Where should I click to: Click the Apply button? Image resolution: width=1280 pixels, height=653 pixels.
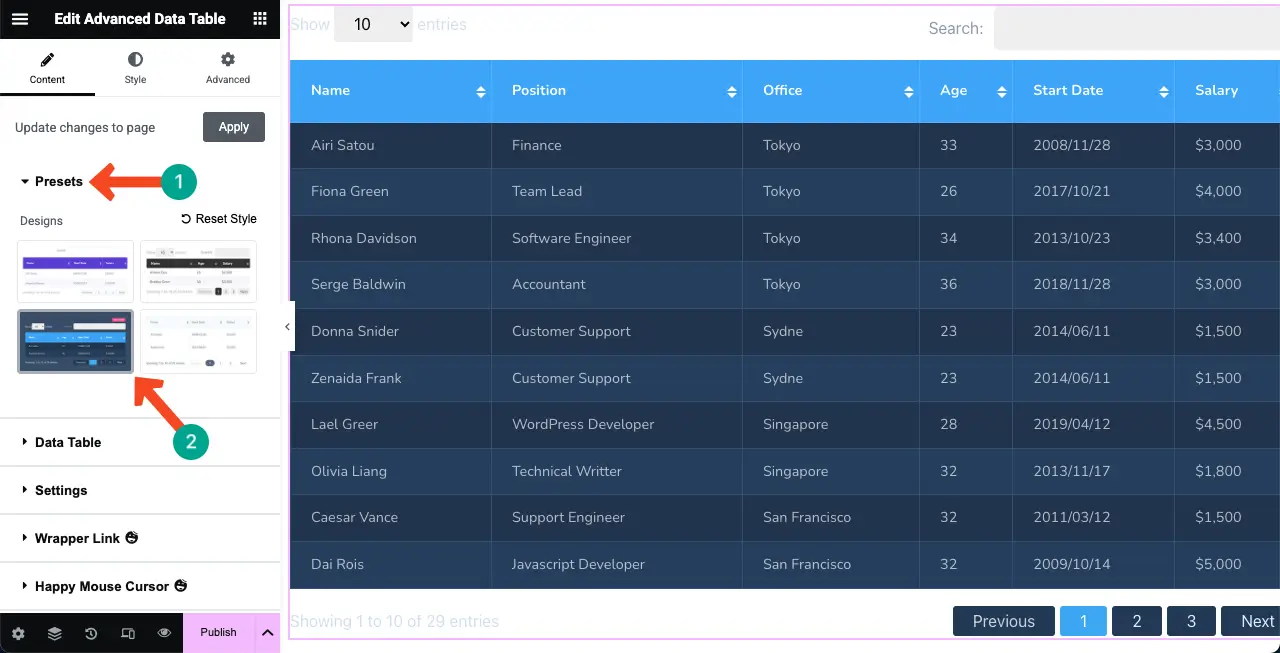pyautogui.click(x=234, y=127)
